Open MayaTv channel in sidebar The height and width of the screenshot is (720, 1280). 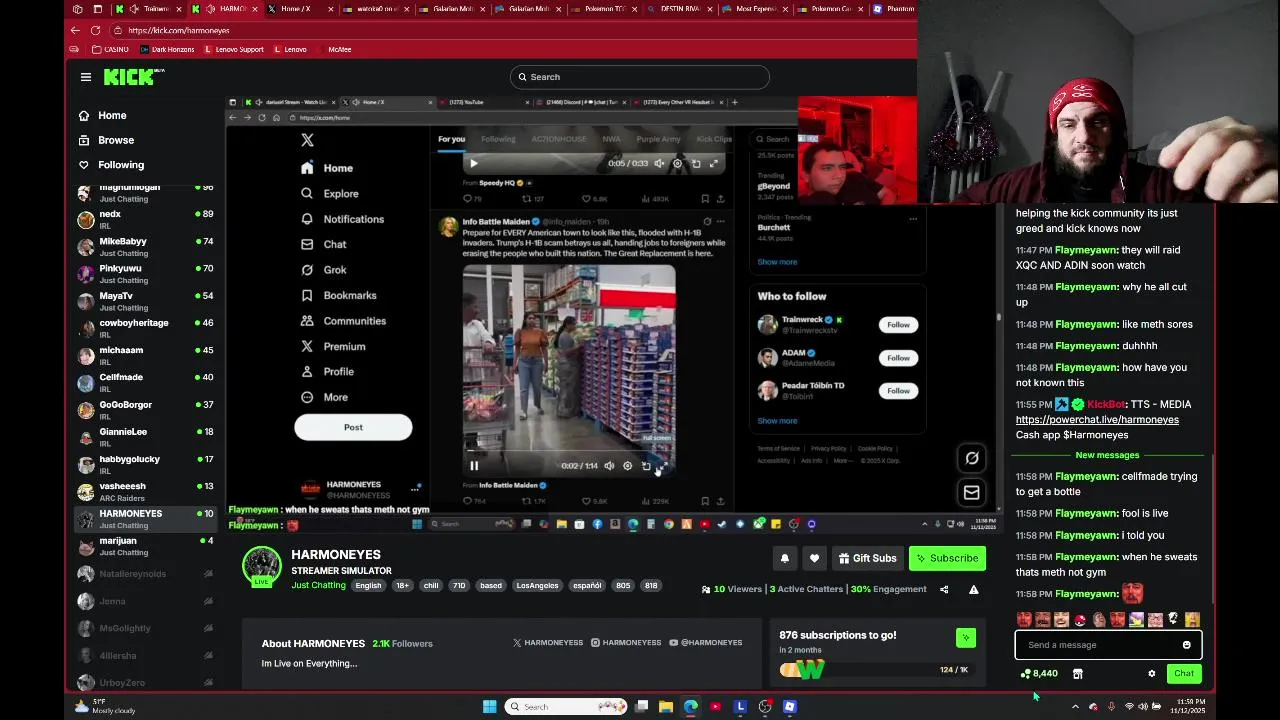coord(146,301)
